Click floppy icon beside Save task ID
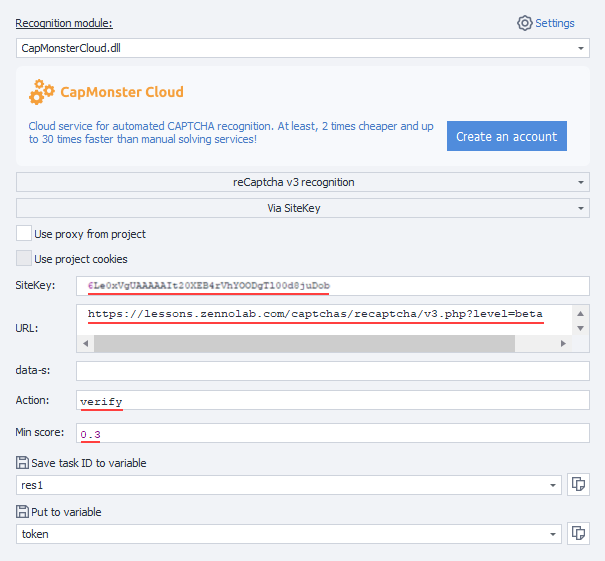Viewport: 605px width, 561px height. (23, 462)
